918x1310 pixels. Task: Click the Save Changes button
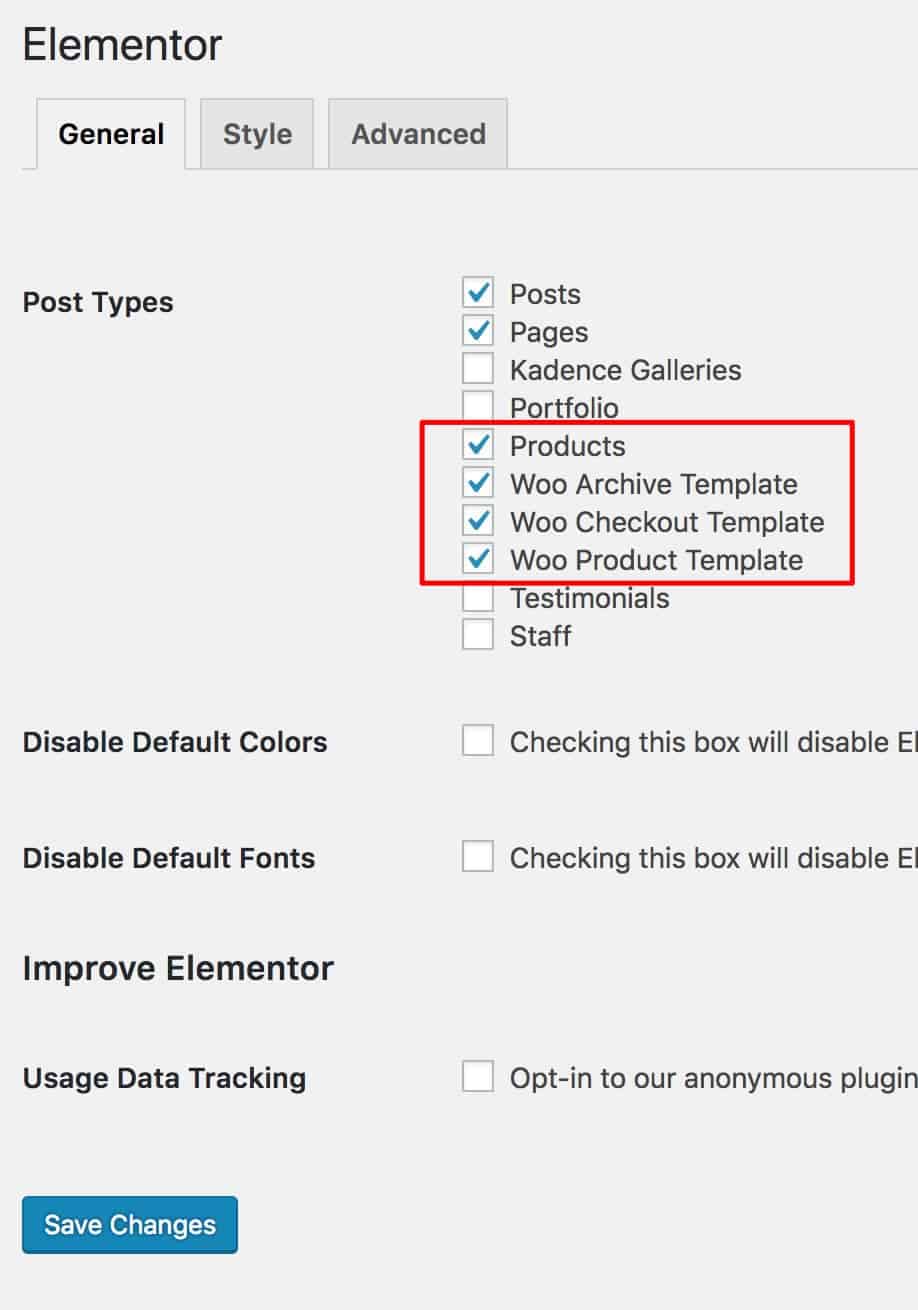coord(130,1225)
